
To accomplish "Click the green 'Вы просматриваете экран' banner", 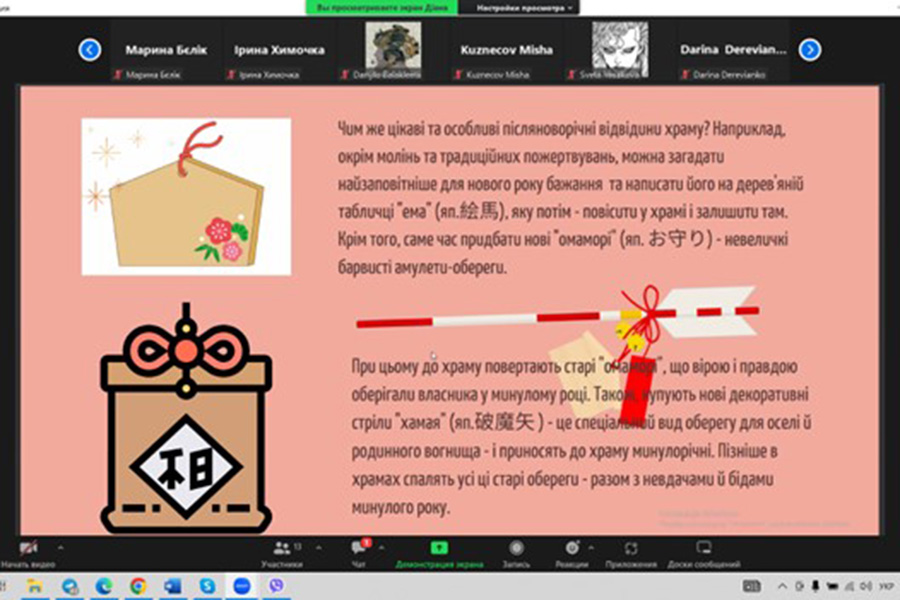I will 382,8.
